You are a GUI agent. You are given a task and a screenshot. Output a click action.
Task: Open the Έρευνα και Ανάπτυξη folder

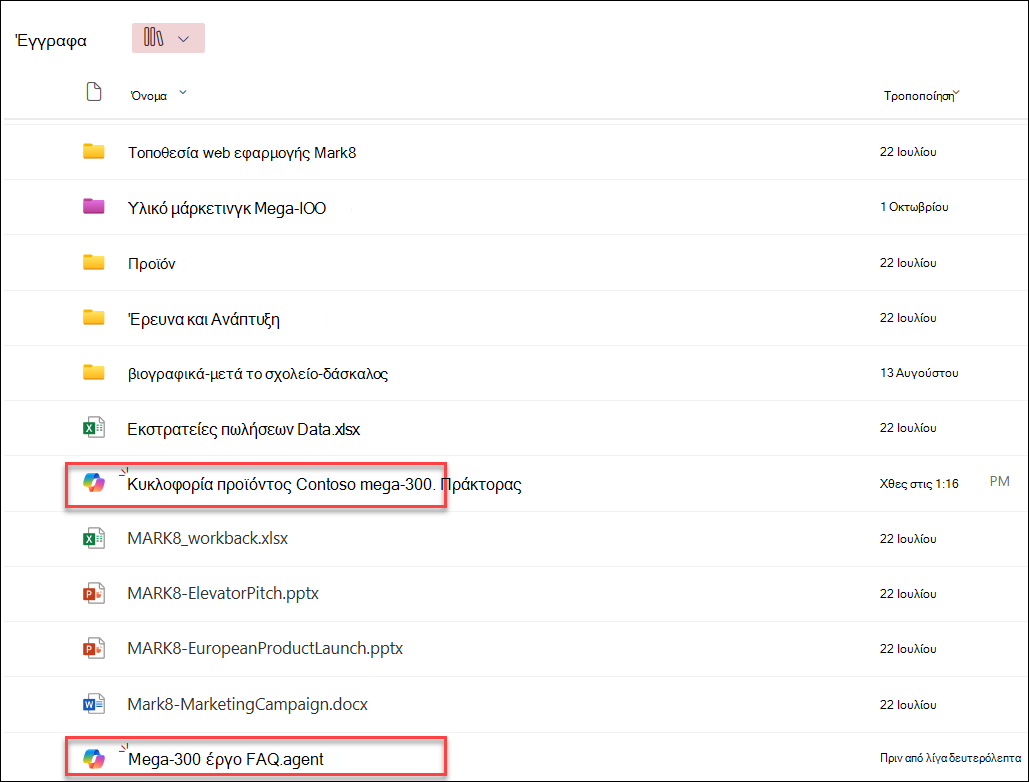click(204, 319)
